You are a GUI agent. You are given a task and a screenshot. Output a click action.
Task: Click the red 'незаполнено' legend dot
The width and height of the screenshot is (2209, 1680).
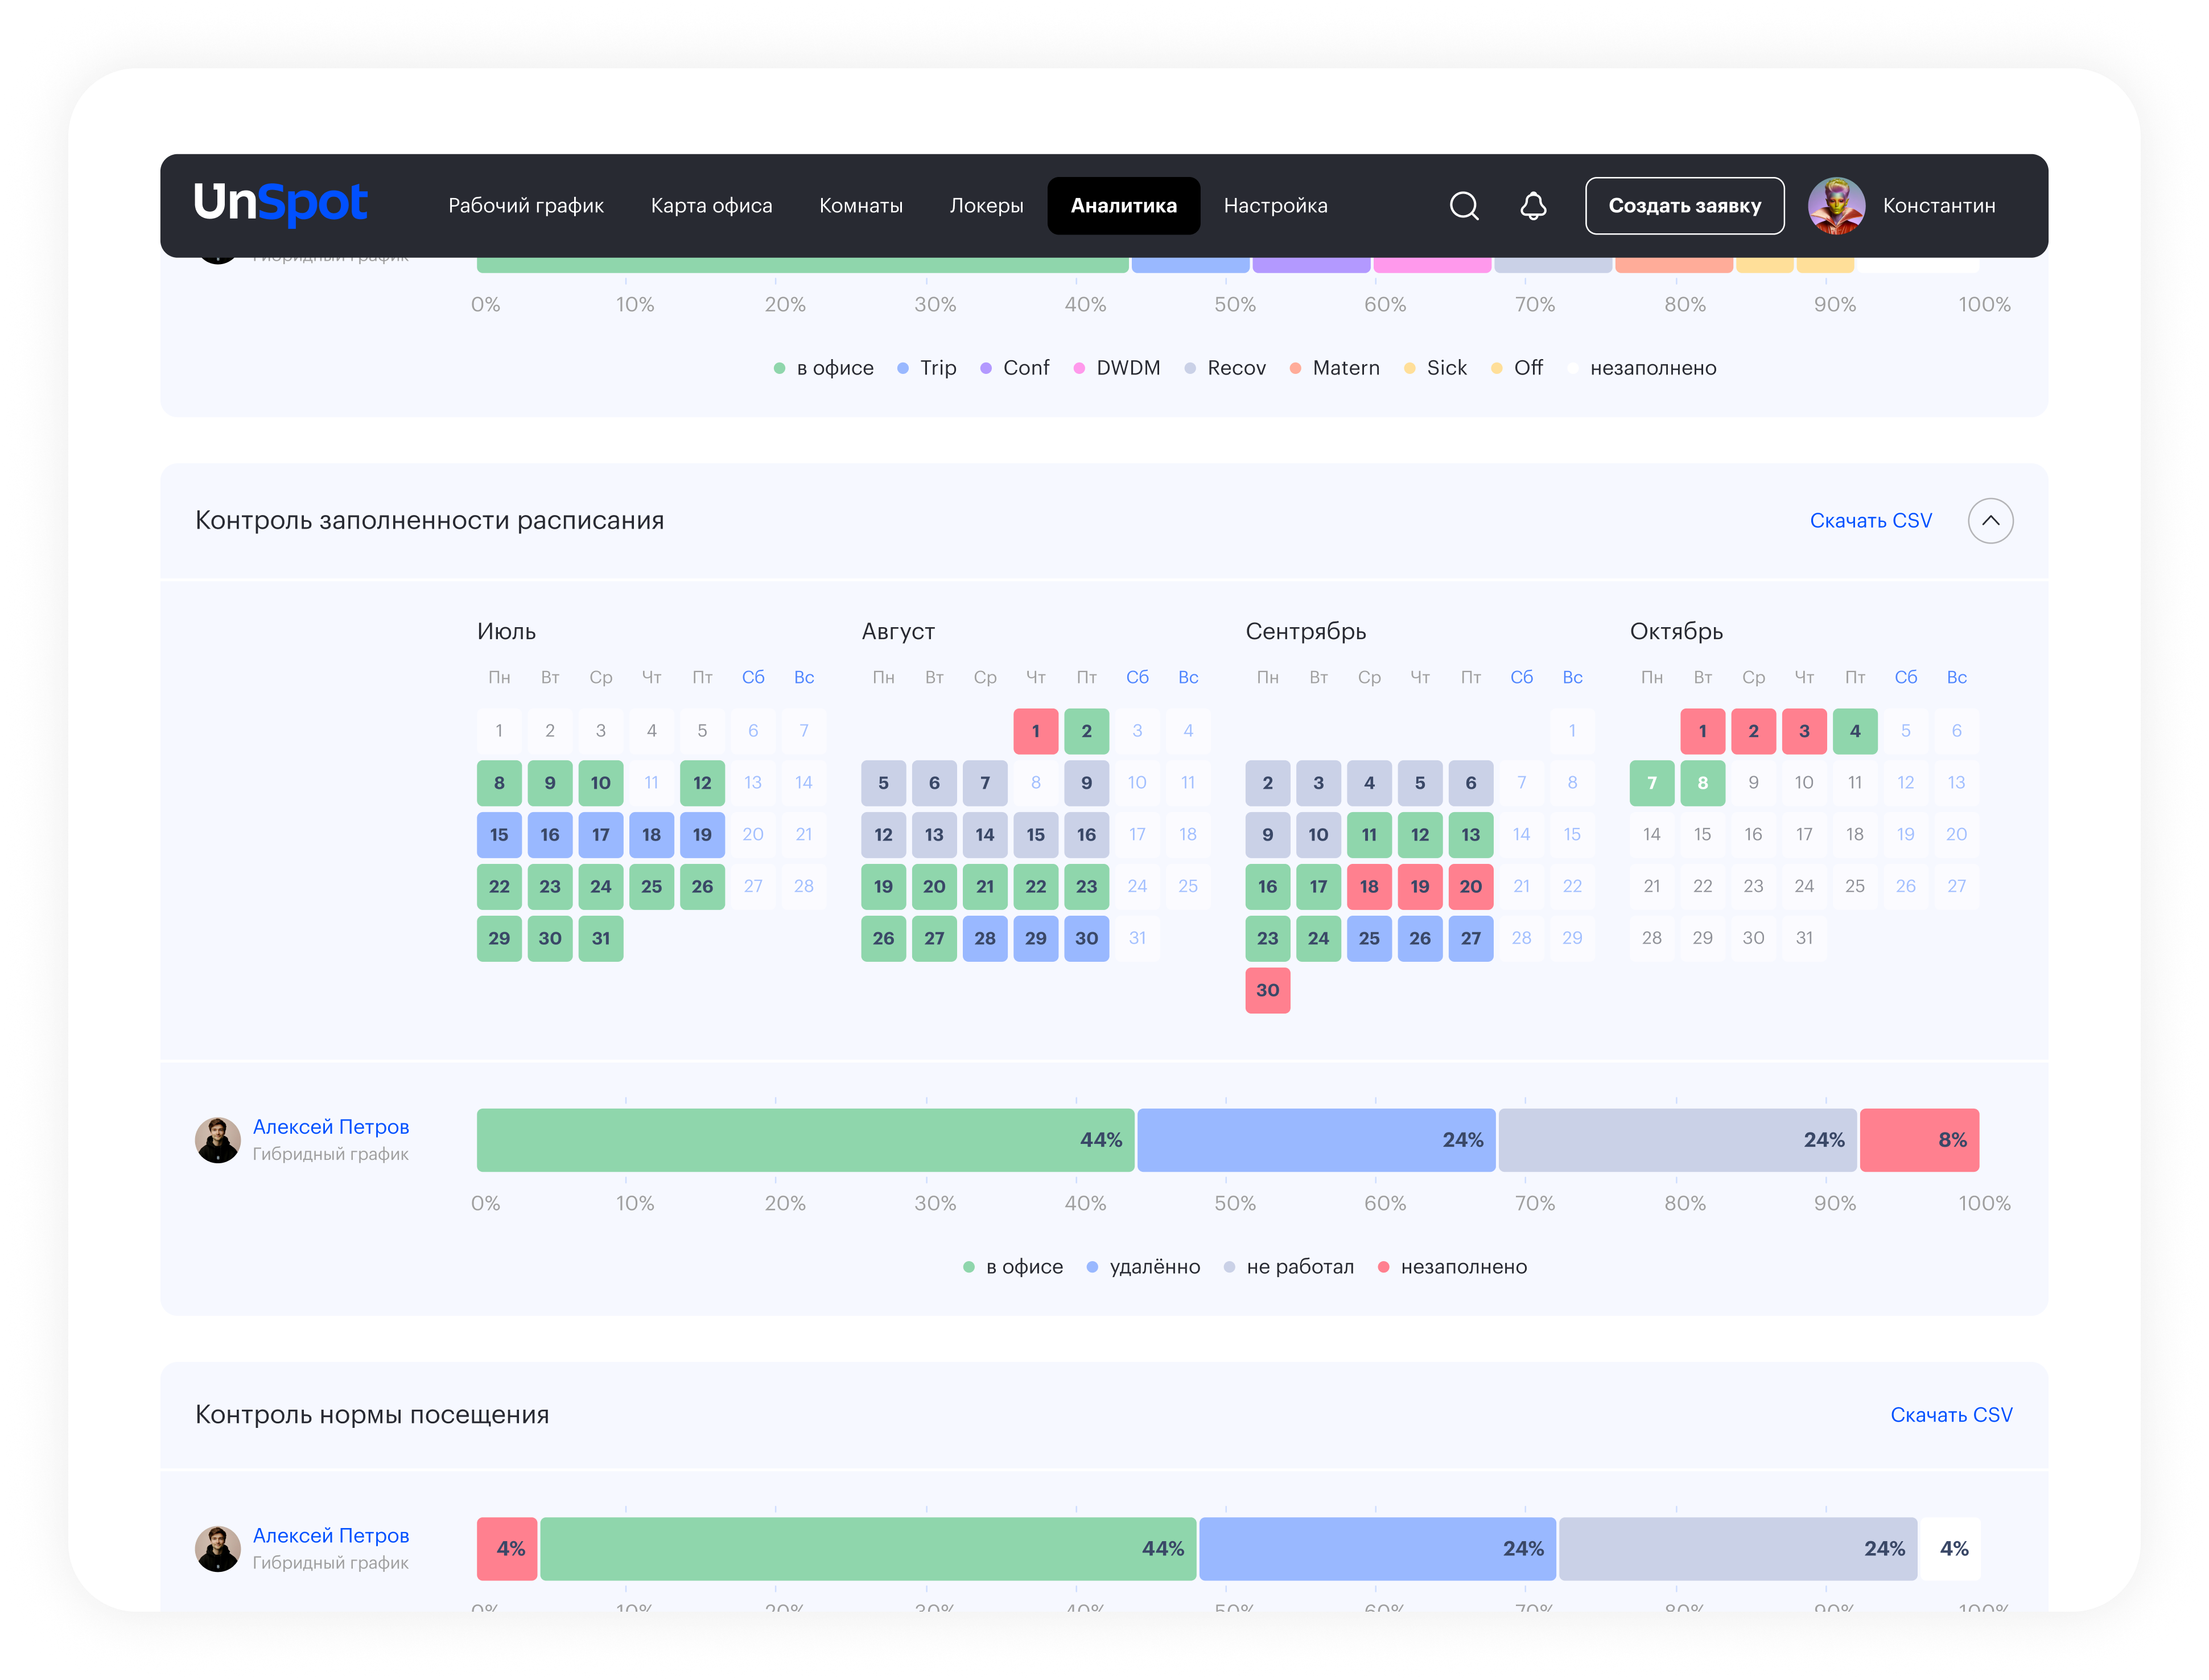pos(1383,1267)
